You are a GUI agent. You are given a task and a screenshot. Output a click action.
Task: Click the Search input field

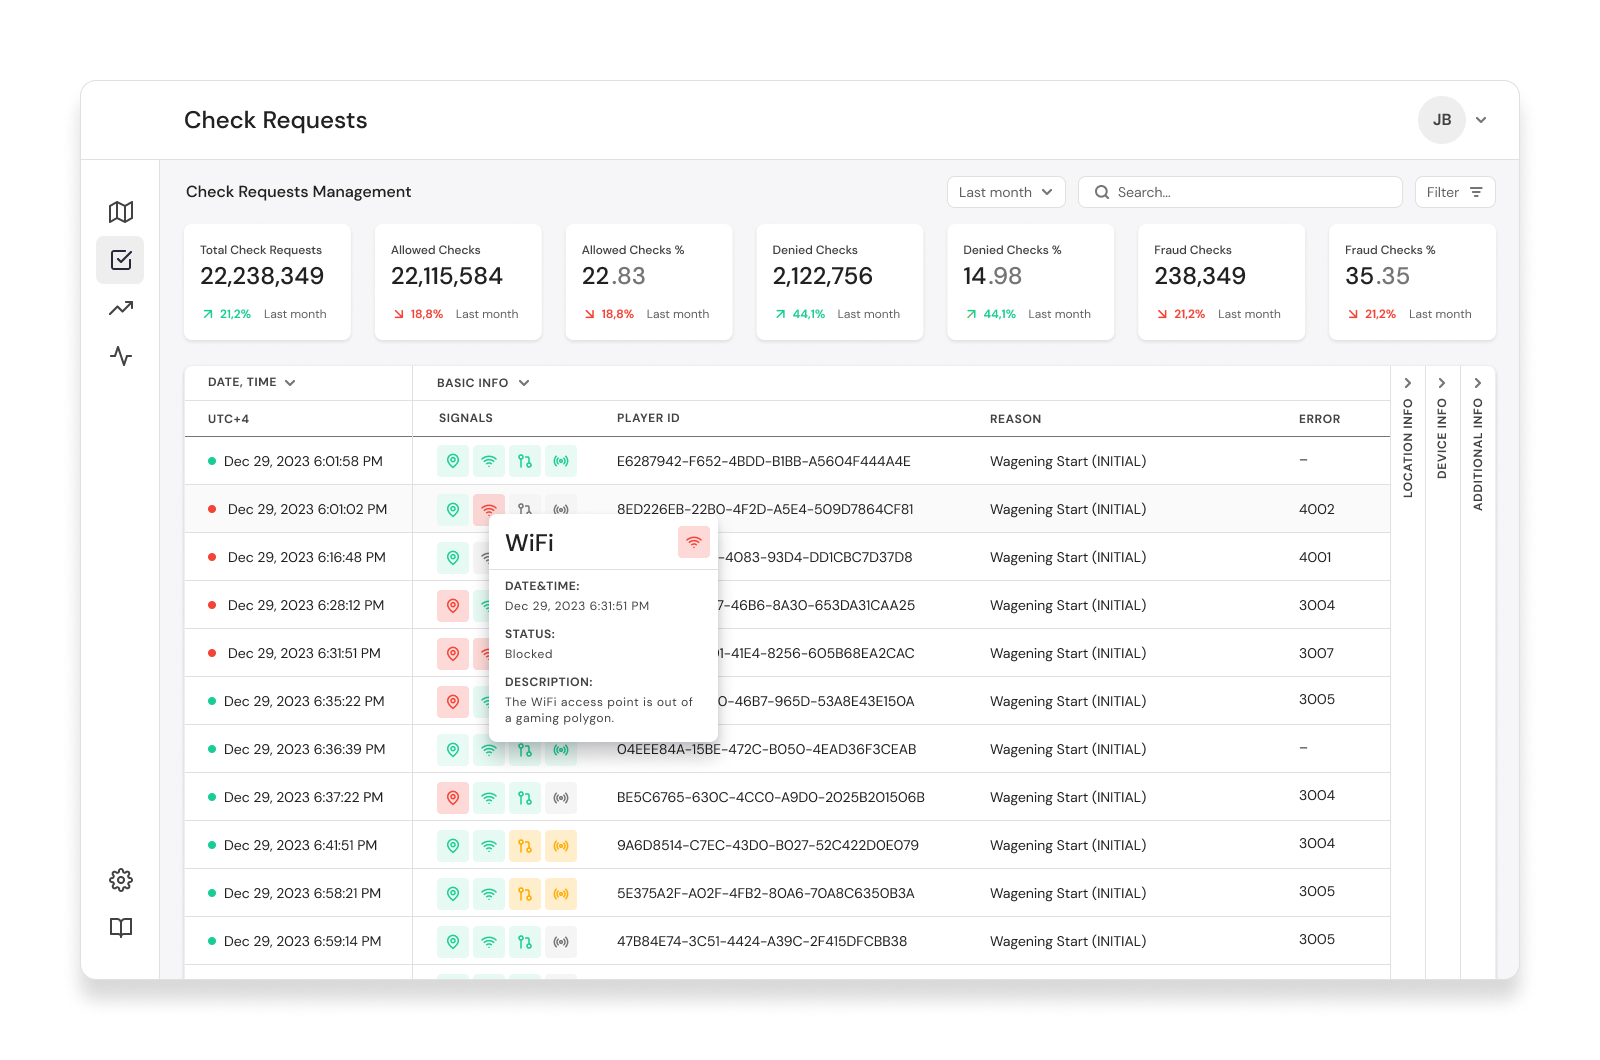[1240, 192]
